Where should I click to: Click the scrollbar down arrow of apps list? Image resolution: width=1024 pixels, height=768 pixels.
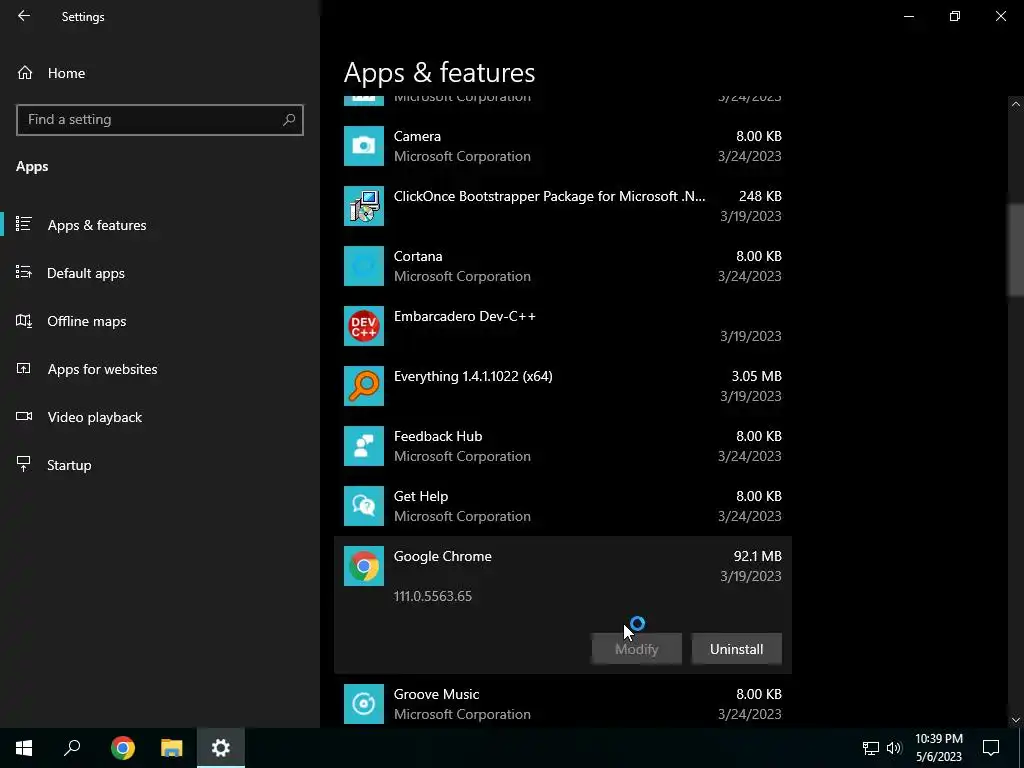point(1016,720)
